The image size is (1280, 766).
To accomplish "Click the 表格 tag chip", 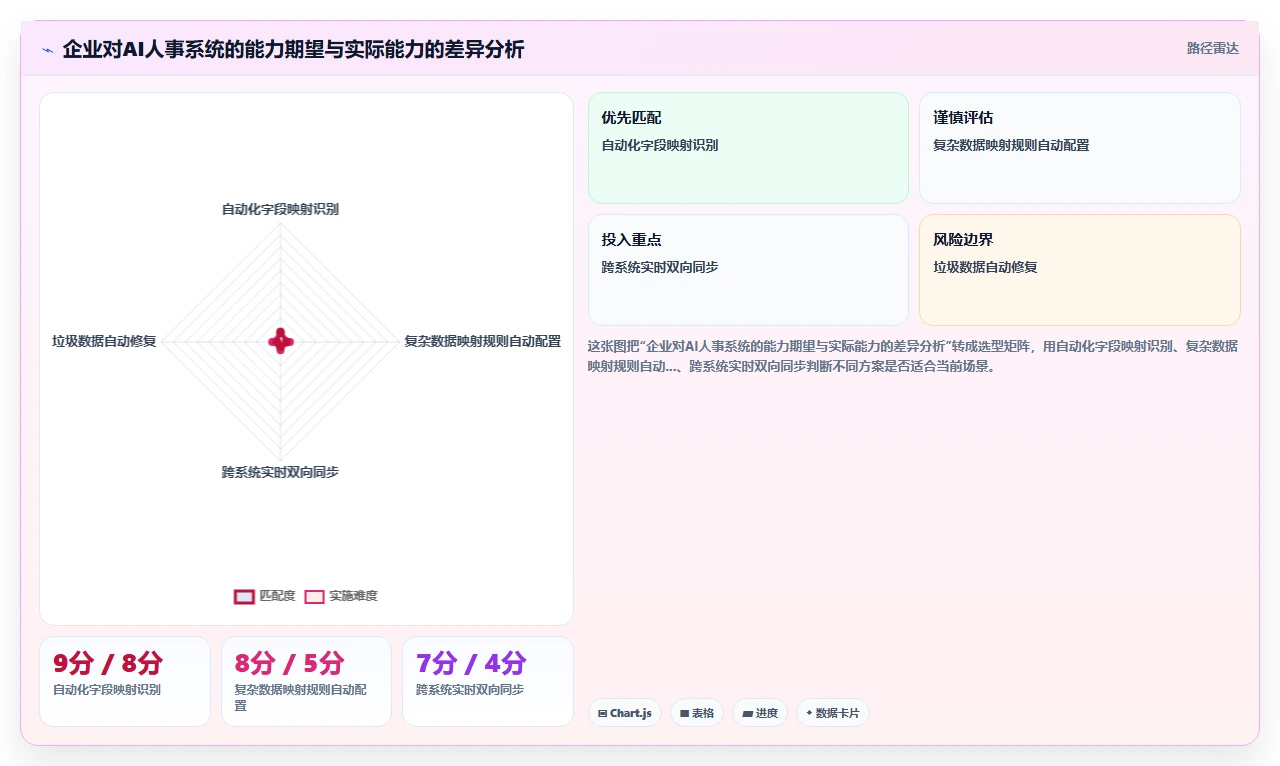I will tap(697, 713).
